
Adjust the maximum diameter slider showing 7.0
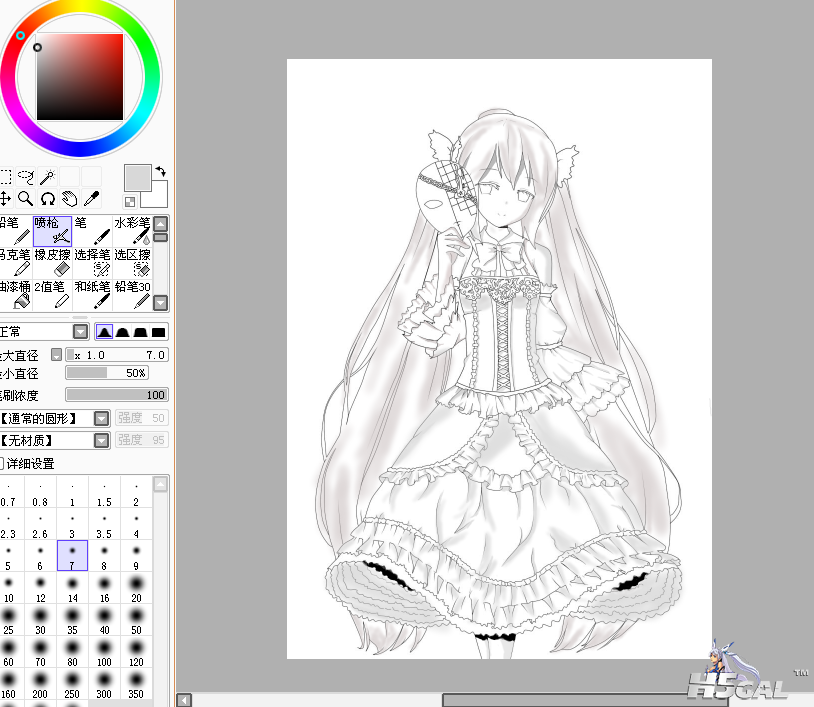tap(117, 355)
